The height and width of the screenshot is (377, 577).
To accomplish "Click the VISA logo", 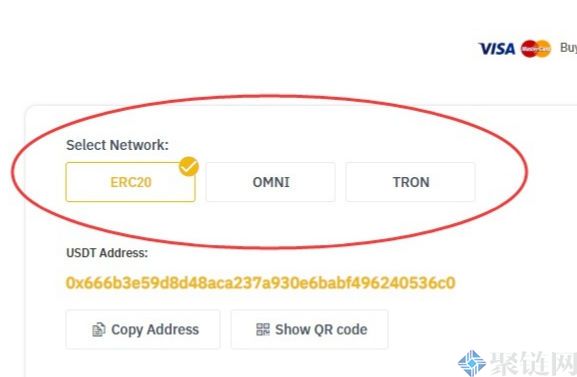I will pos(496,49).
